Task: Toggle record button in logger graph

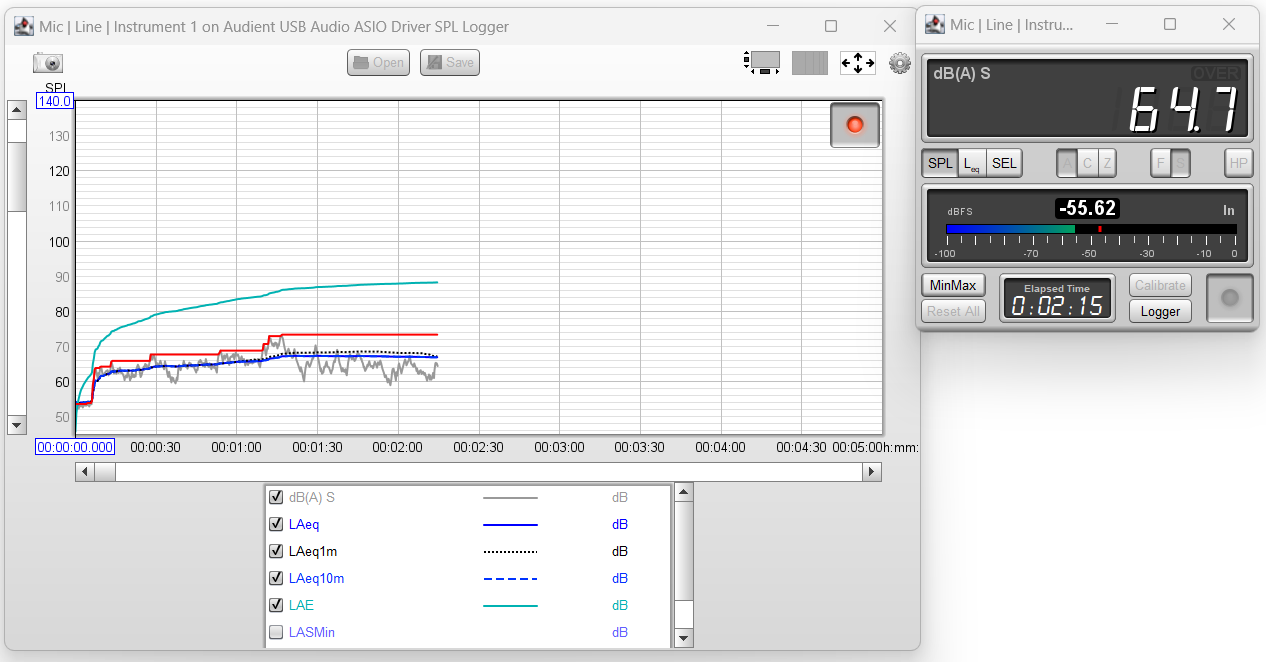Action: pyautogui.click(x=855, y=125)
